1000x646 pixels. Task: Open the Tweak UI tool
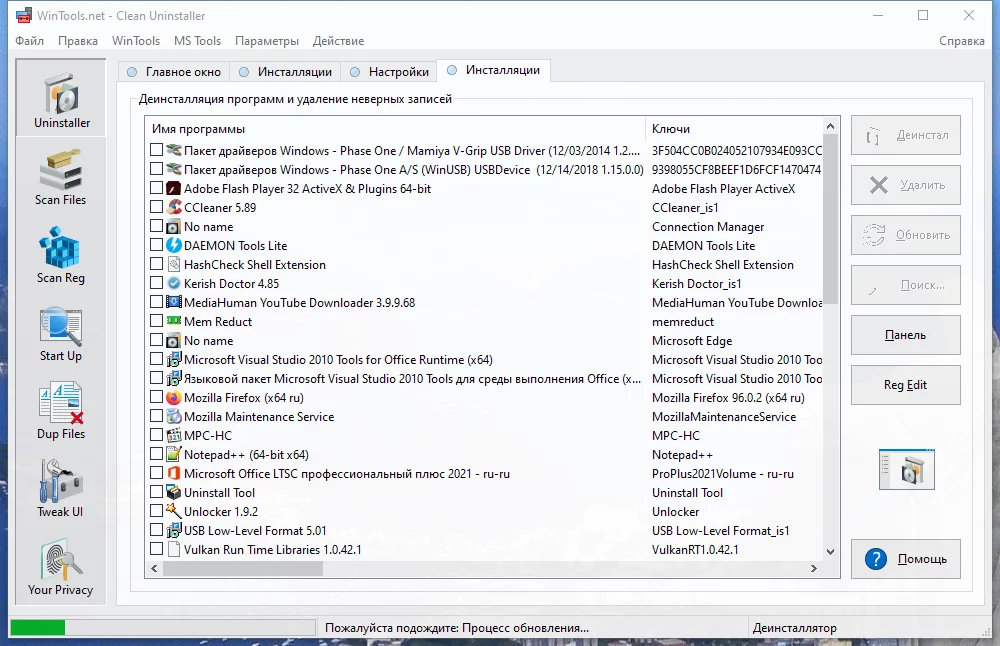tap(61, 489)
